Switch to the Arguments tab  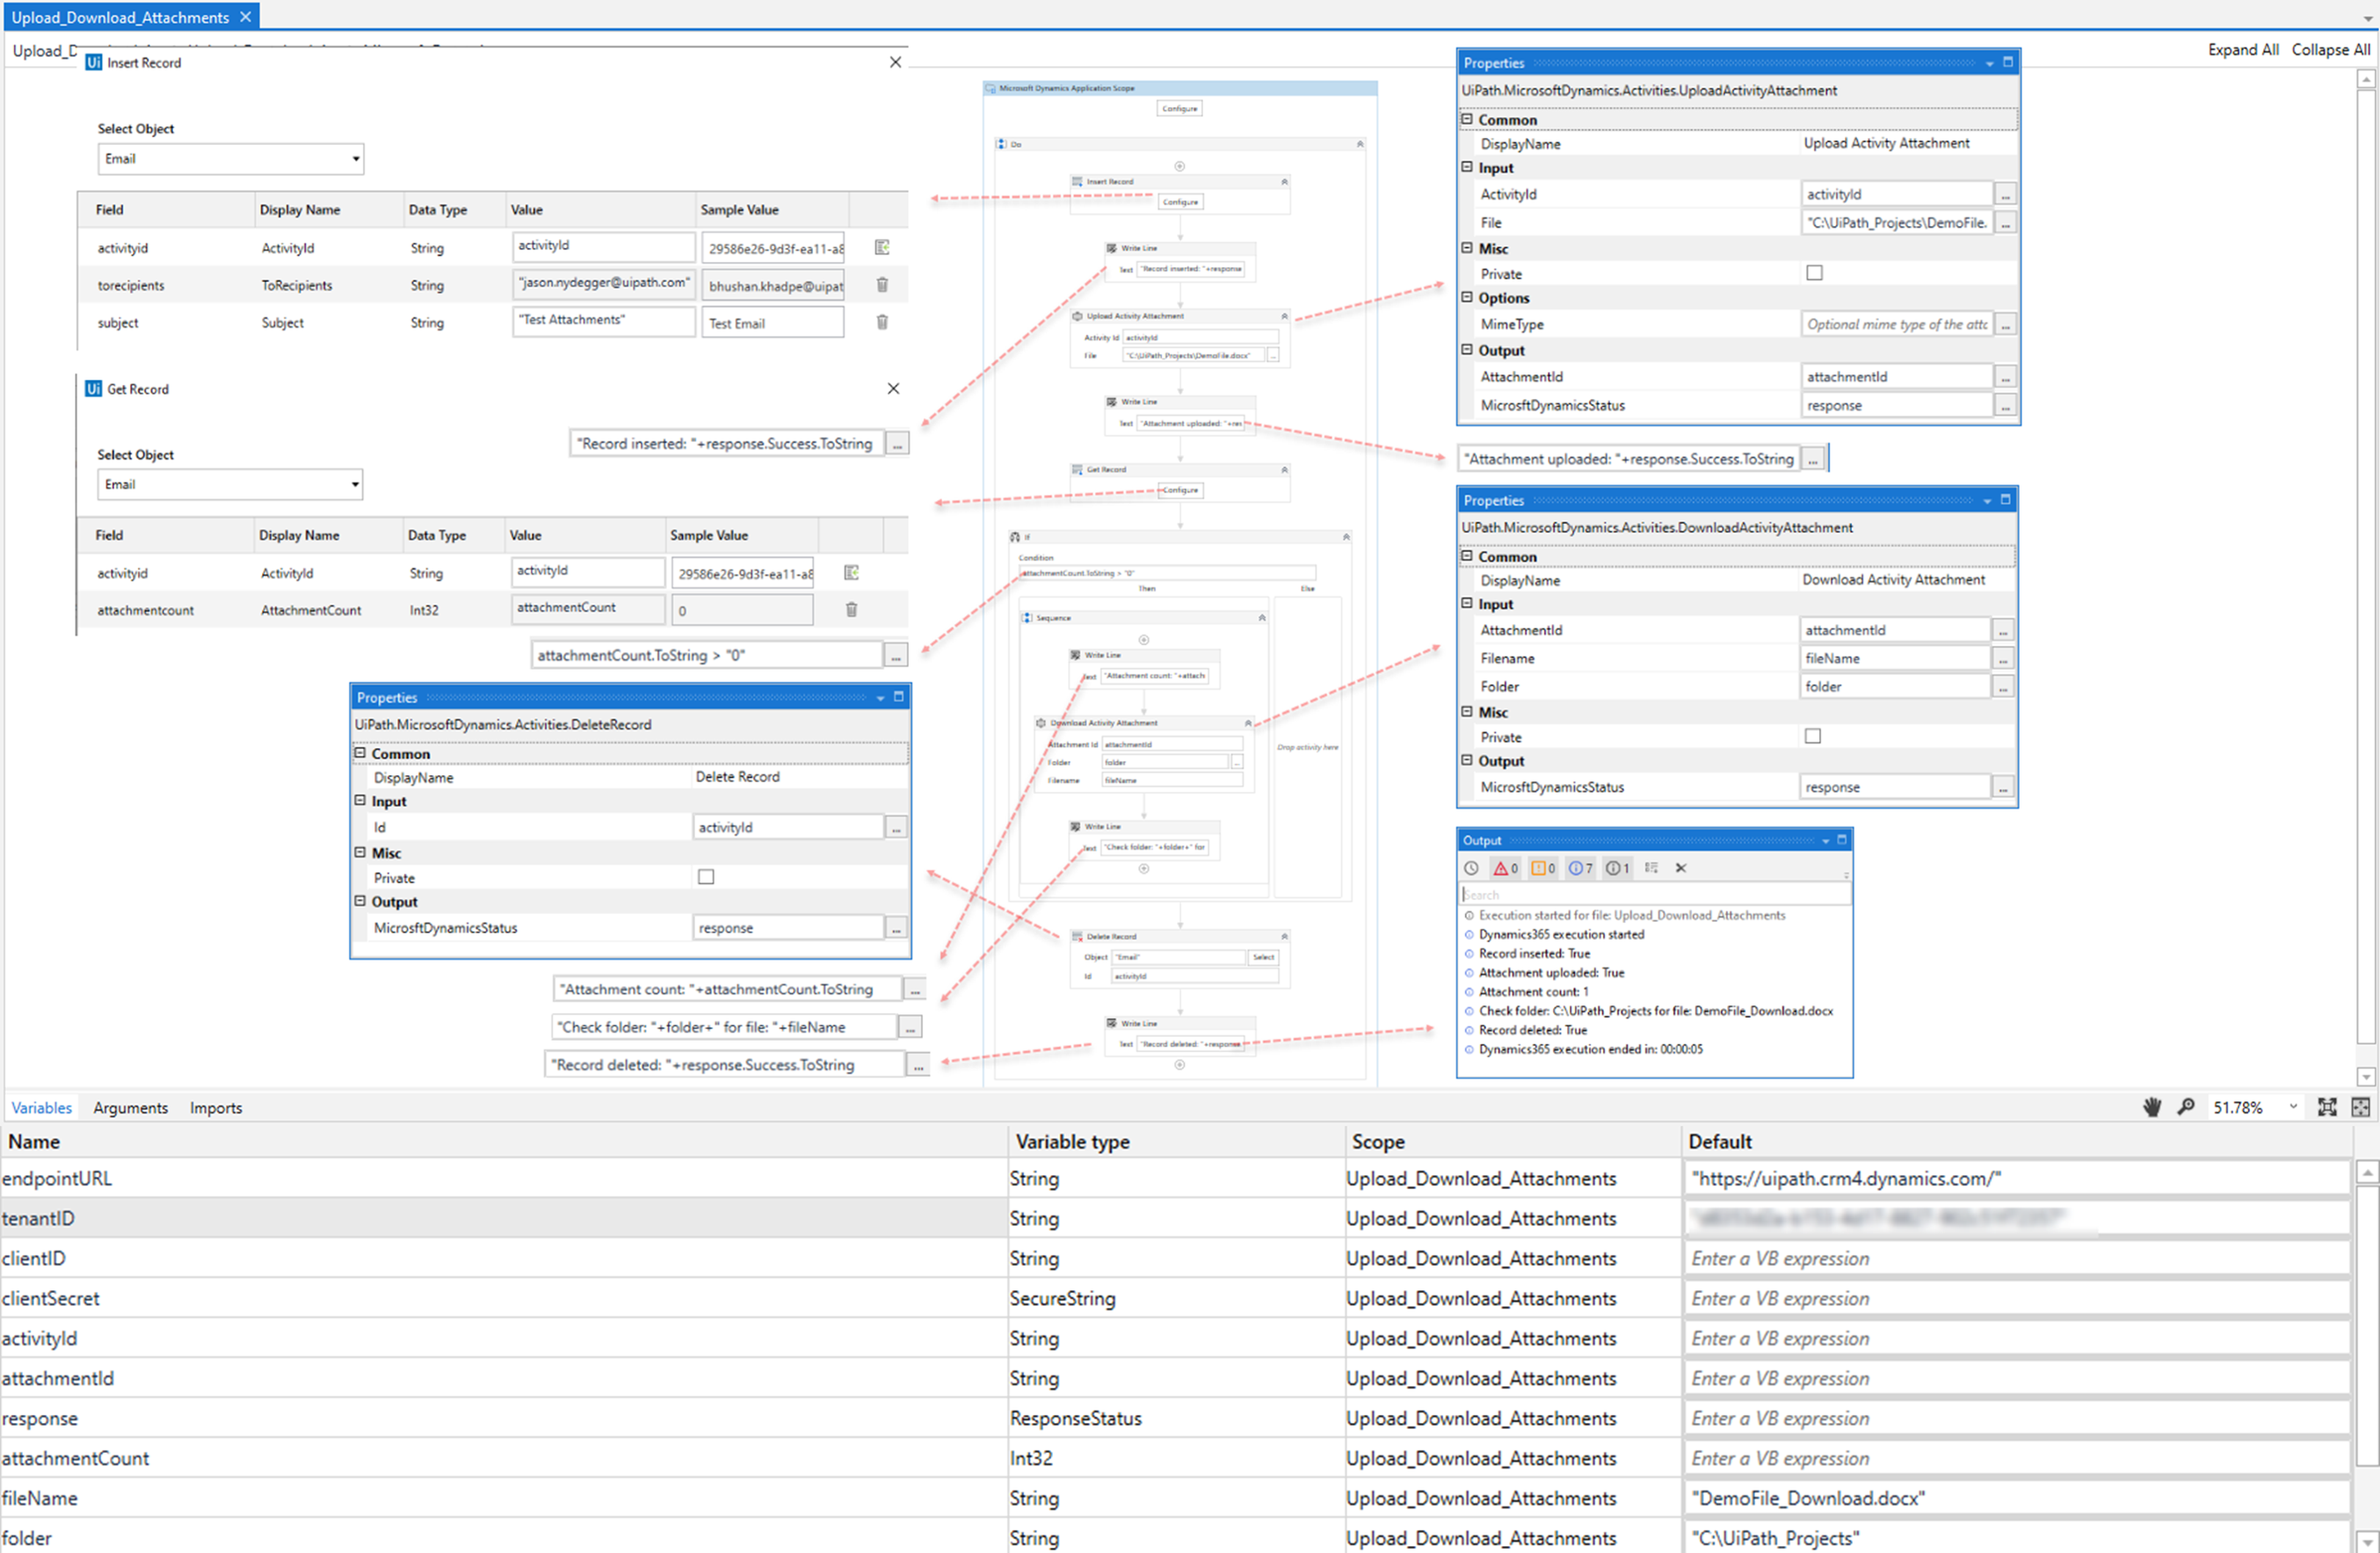131,1107
